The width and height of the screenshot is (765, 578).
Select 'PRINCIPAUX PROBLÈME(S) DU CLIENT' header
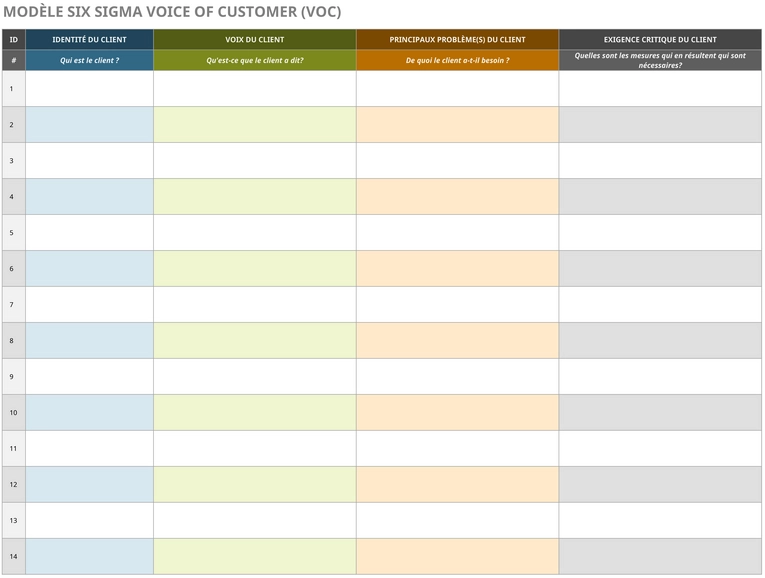(x=458, y=40)
